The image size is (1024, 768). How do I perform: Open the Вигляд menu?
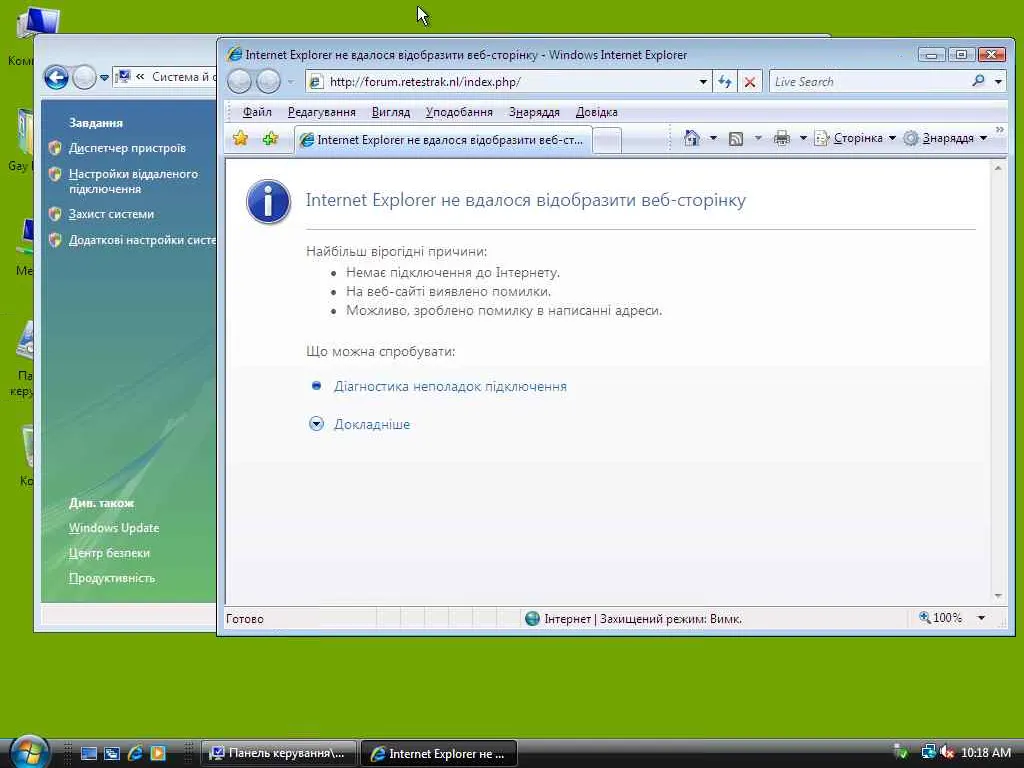tap(391, 112)
